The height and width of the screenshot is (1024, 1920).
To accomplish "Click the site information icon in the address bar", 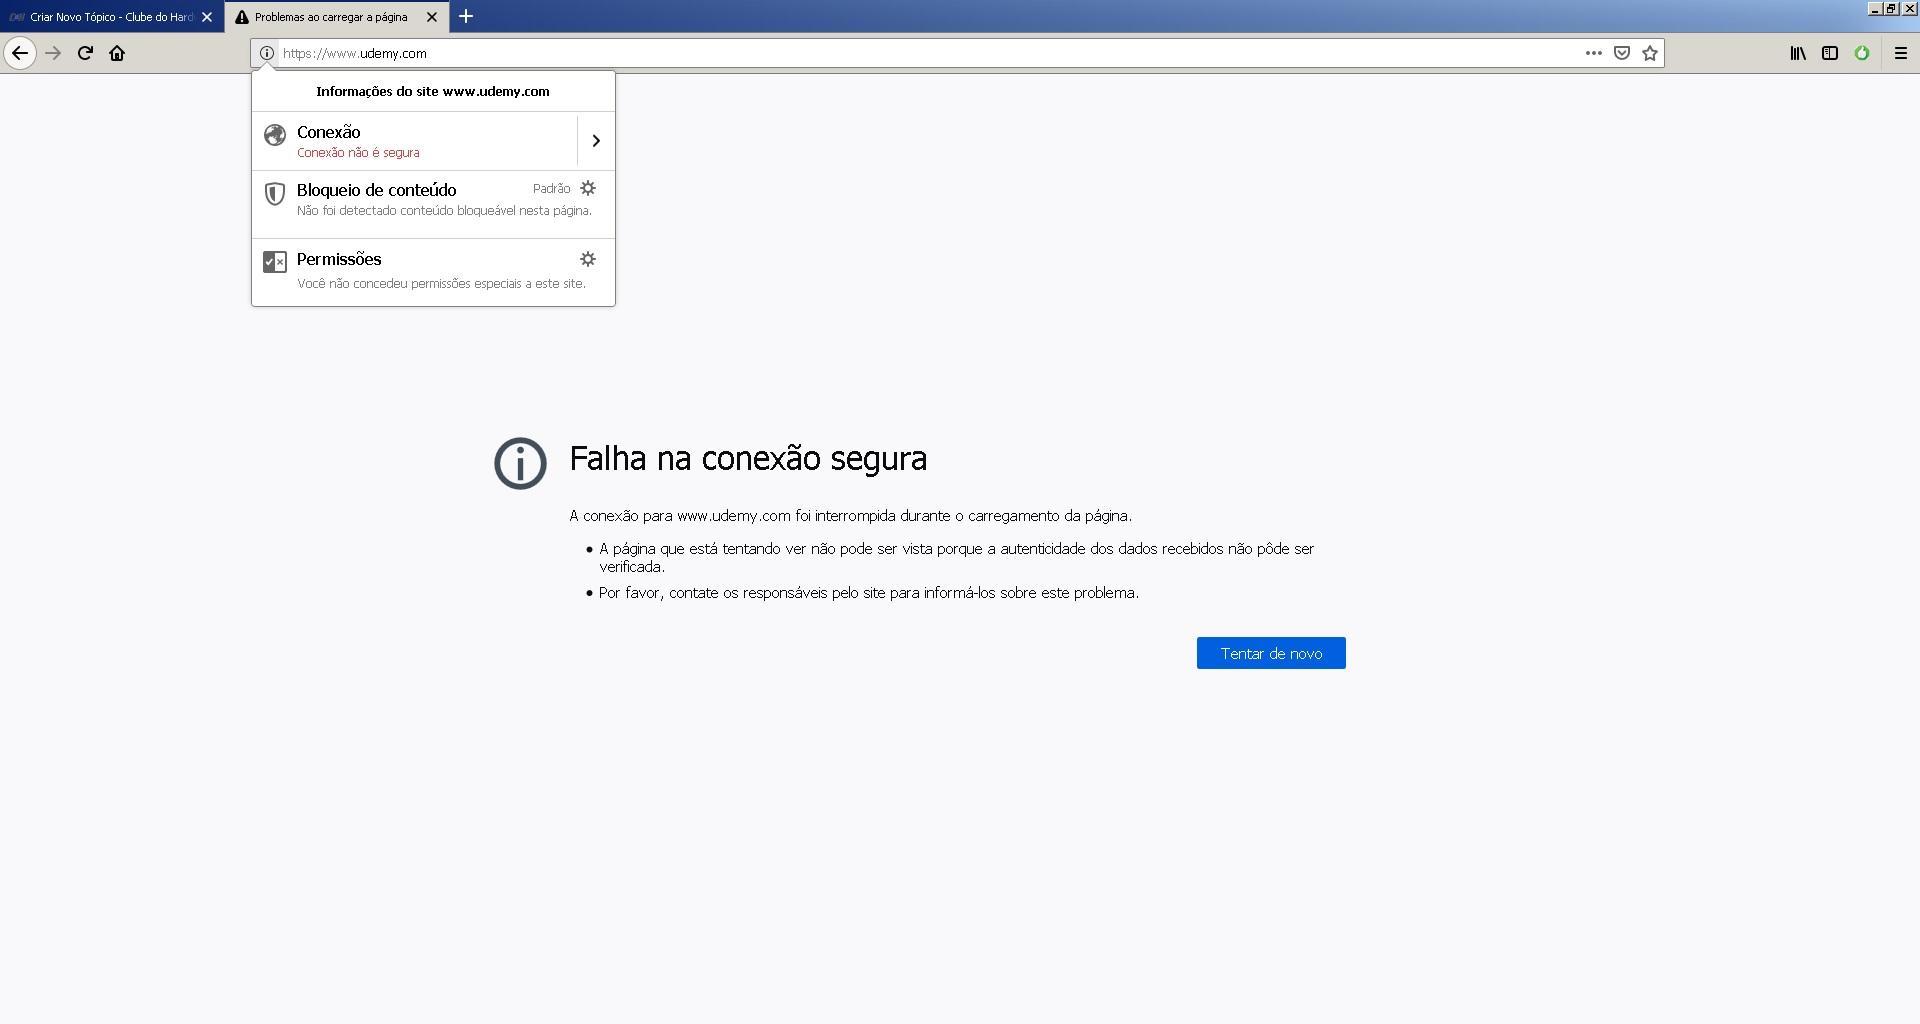I will click(267, 53).
